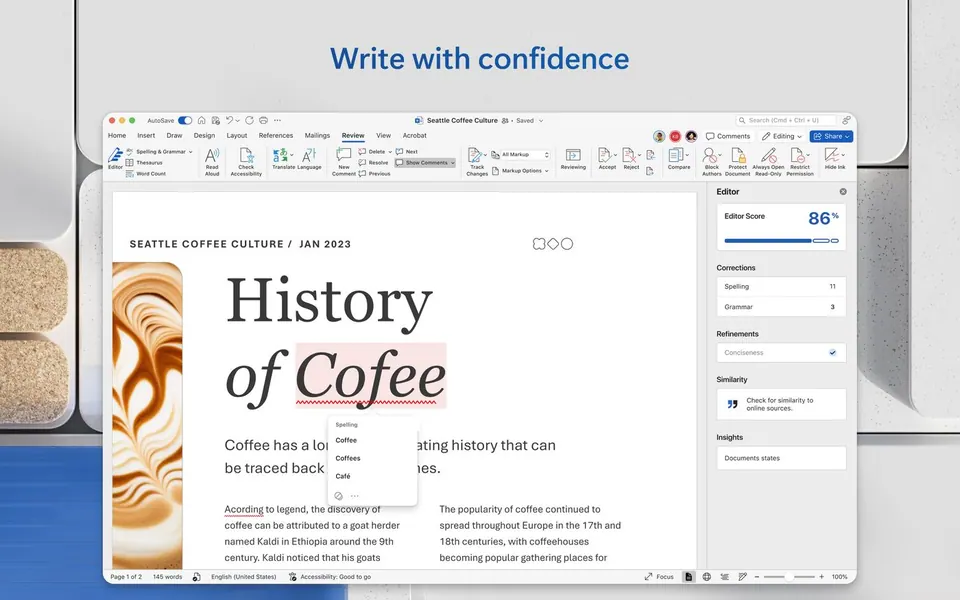Resolve the current comment

pyautogui.click(x=373, y=162)
